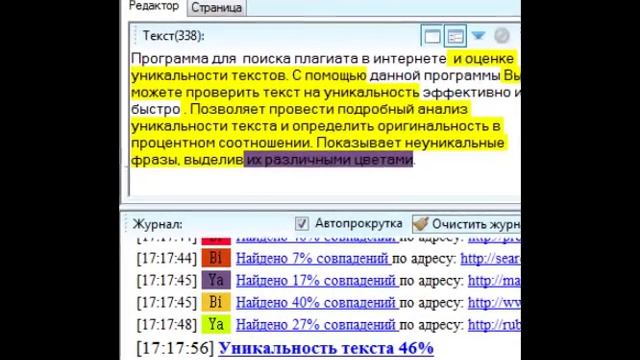Click the words данной программы in editor
The height and width of the screenshot is (360, 640).
435,76
